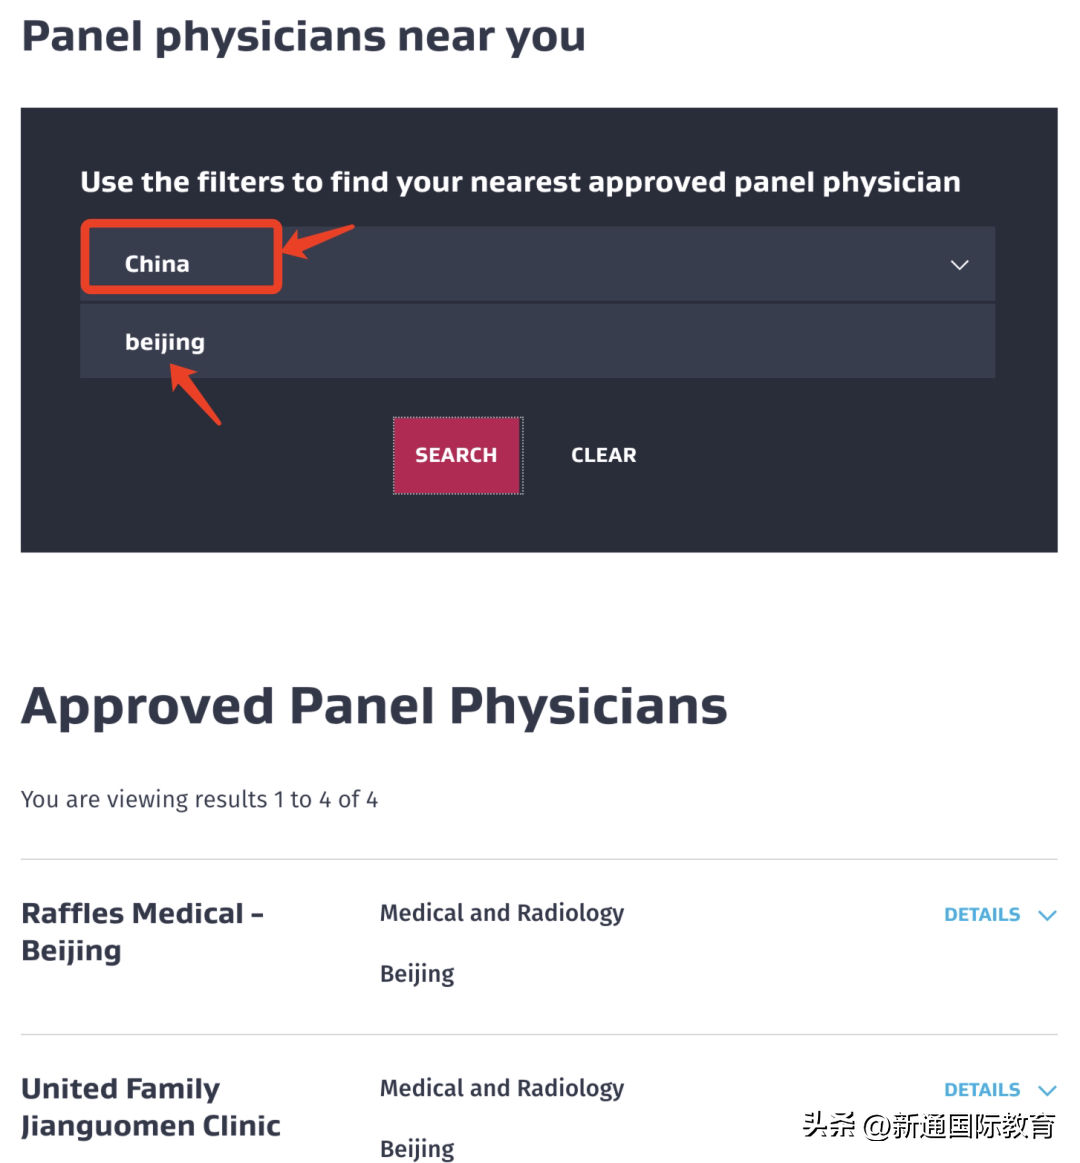Click the chevron icon beside United Family DETAILS
Image resolution: width=1080 pixels, height=1163 pixels.
pyautogui.click(x=1047, y=1090)
